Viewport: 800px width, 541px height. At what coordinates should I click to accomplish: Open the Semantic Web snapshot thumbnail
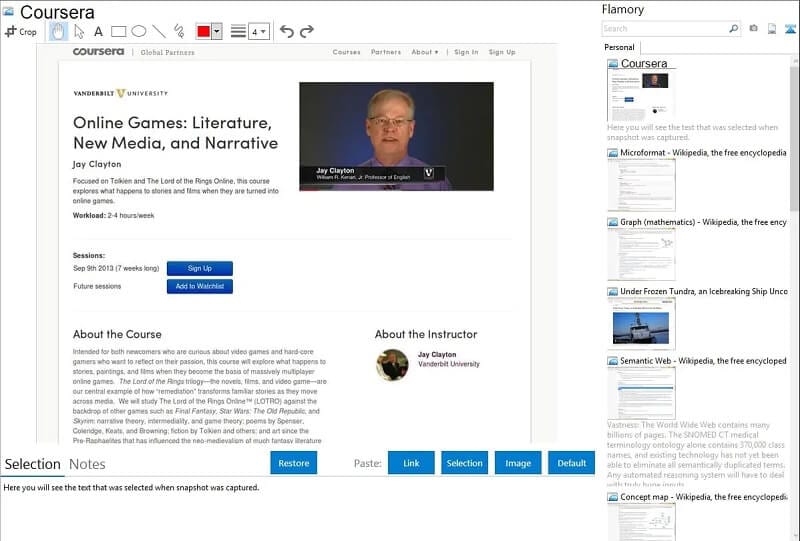click(x=642, y=393)
